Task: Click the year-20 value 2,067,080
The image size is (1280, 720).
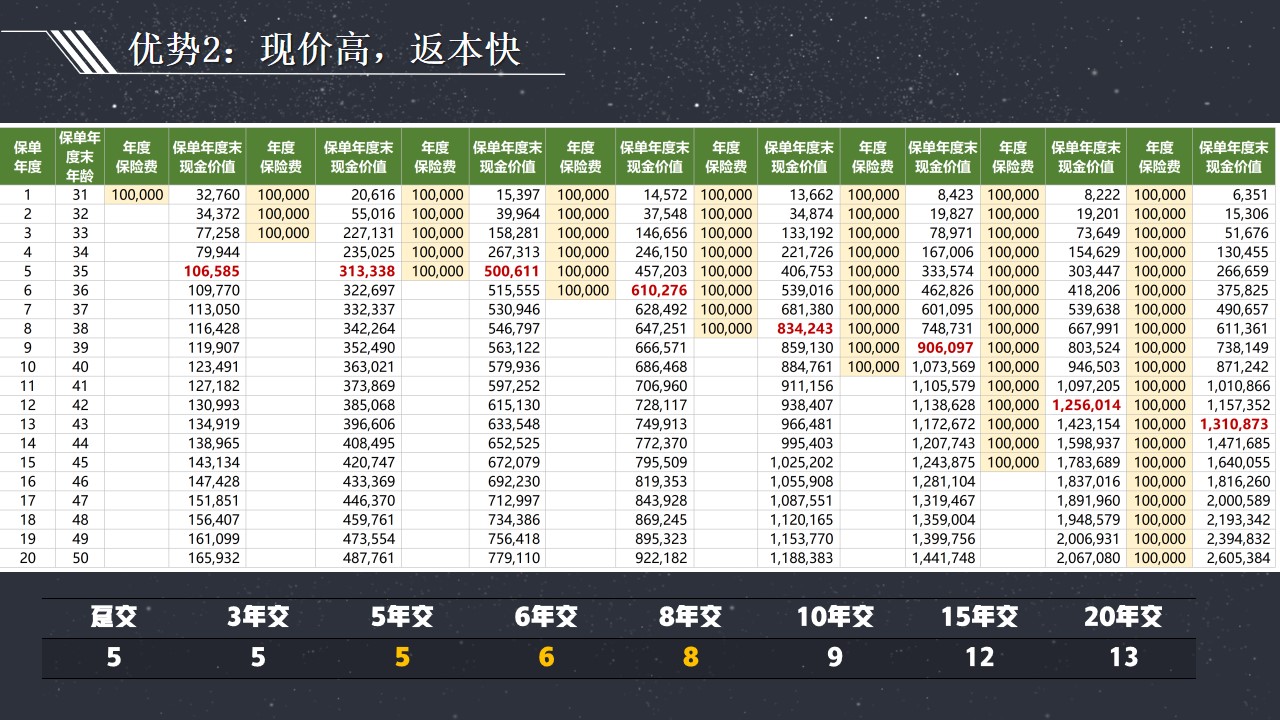Action: coord(1088,558)
